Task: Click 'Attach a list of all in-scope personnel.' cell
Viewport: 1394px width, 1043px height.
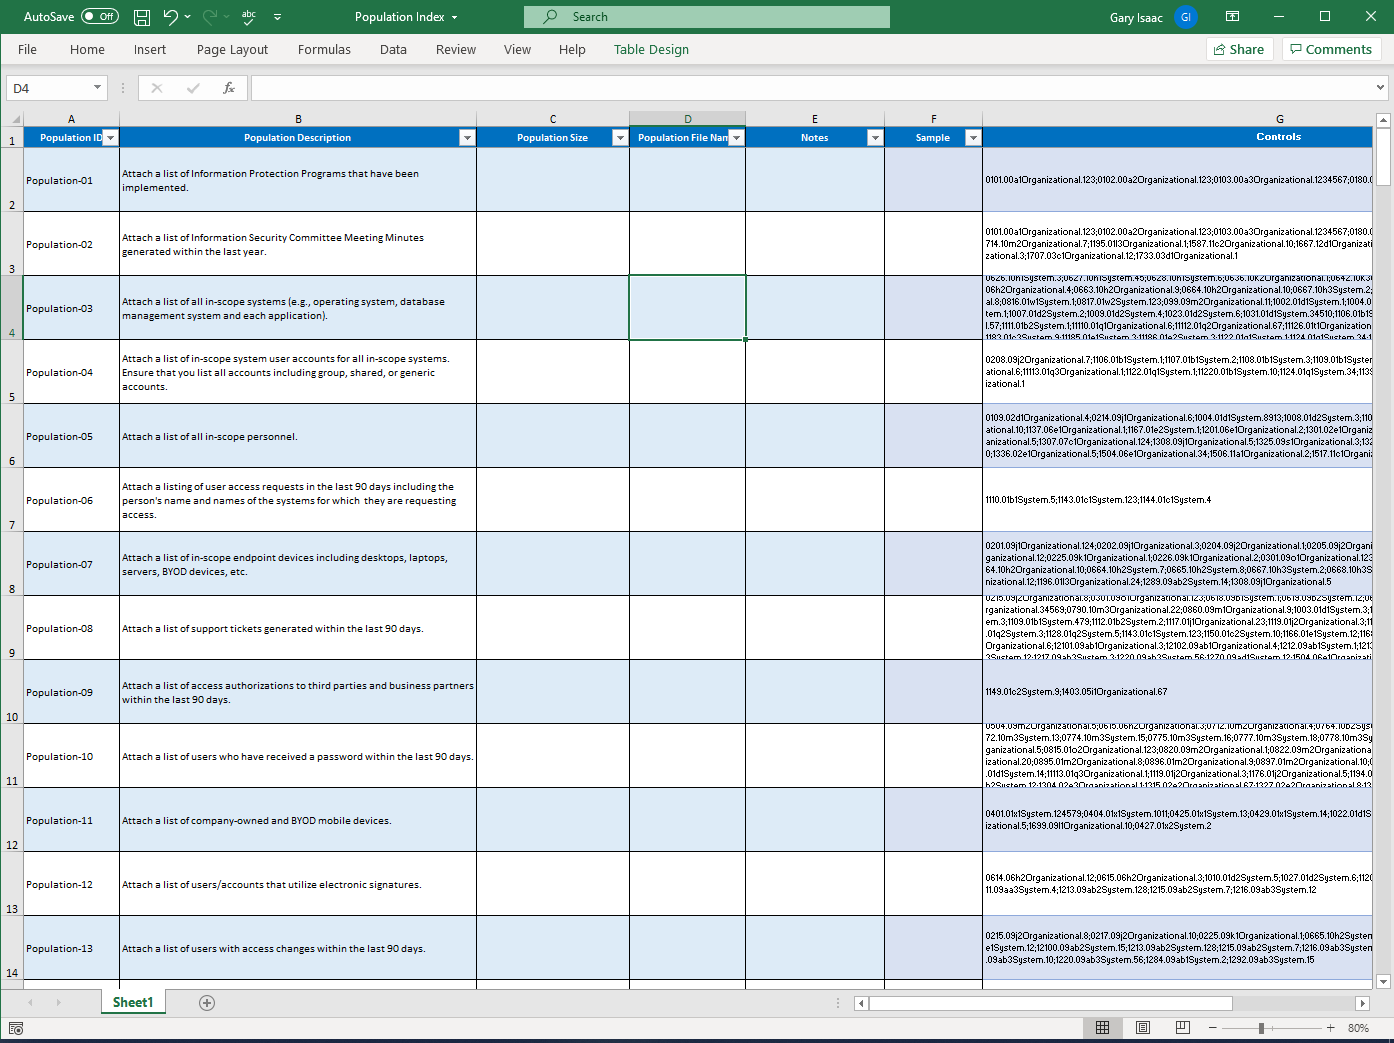Action: (298, 436)
